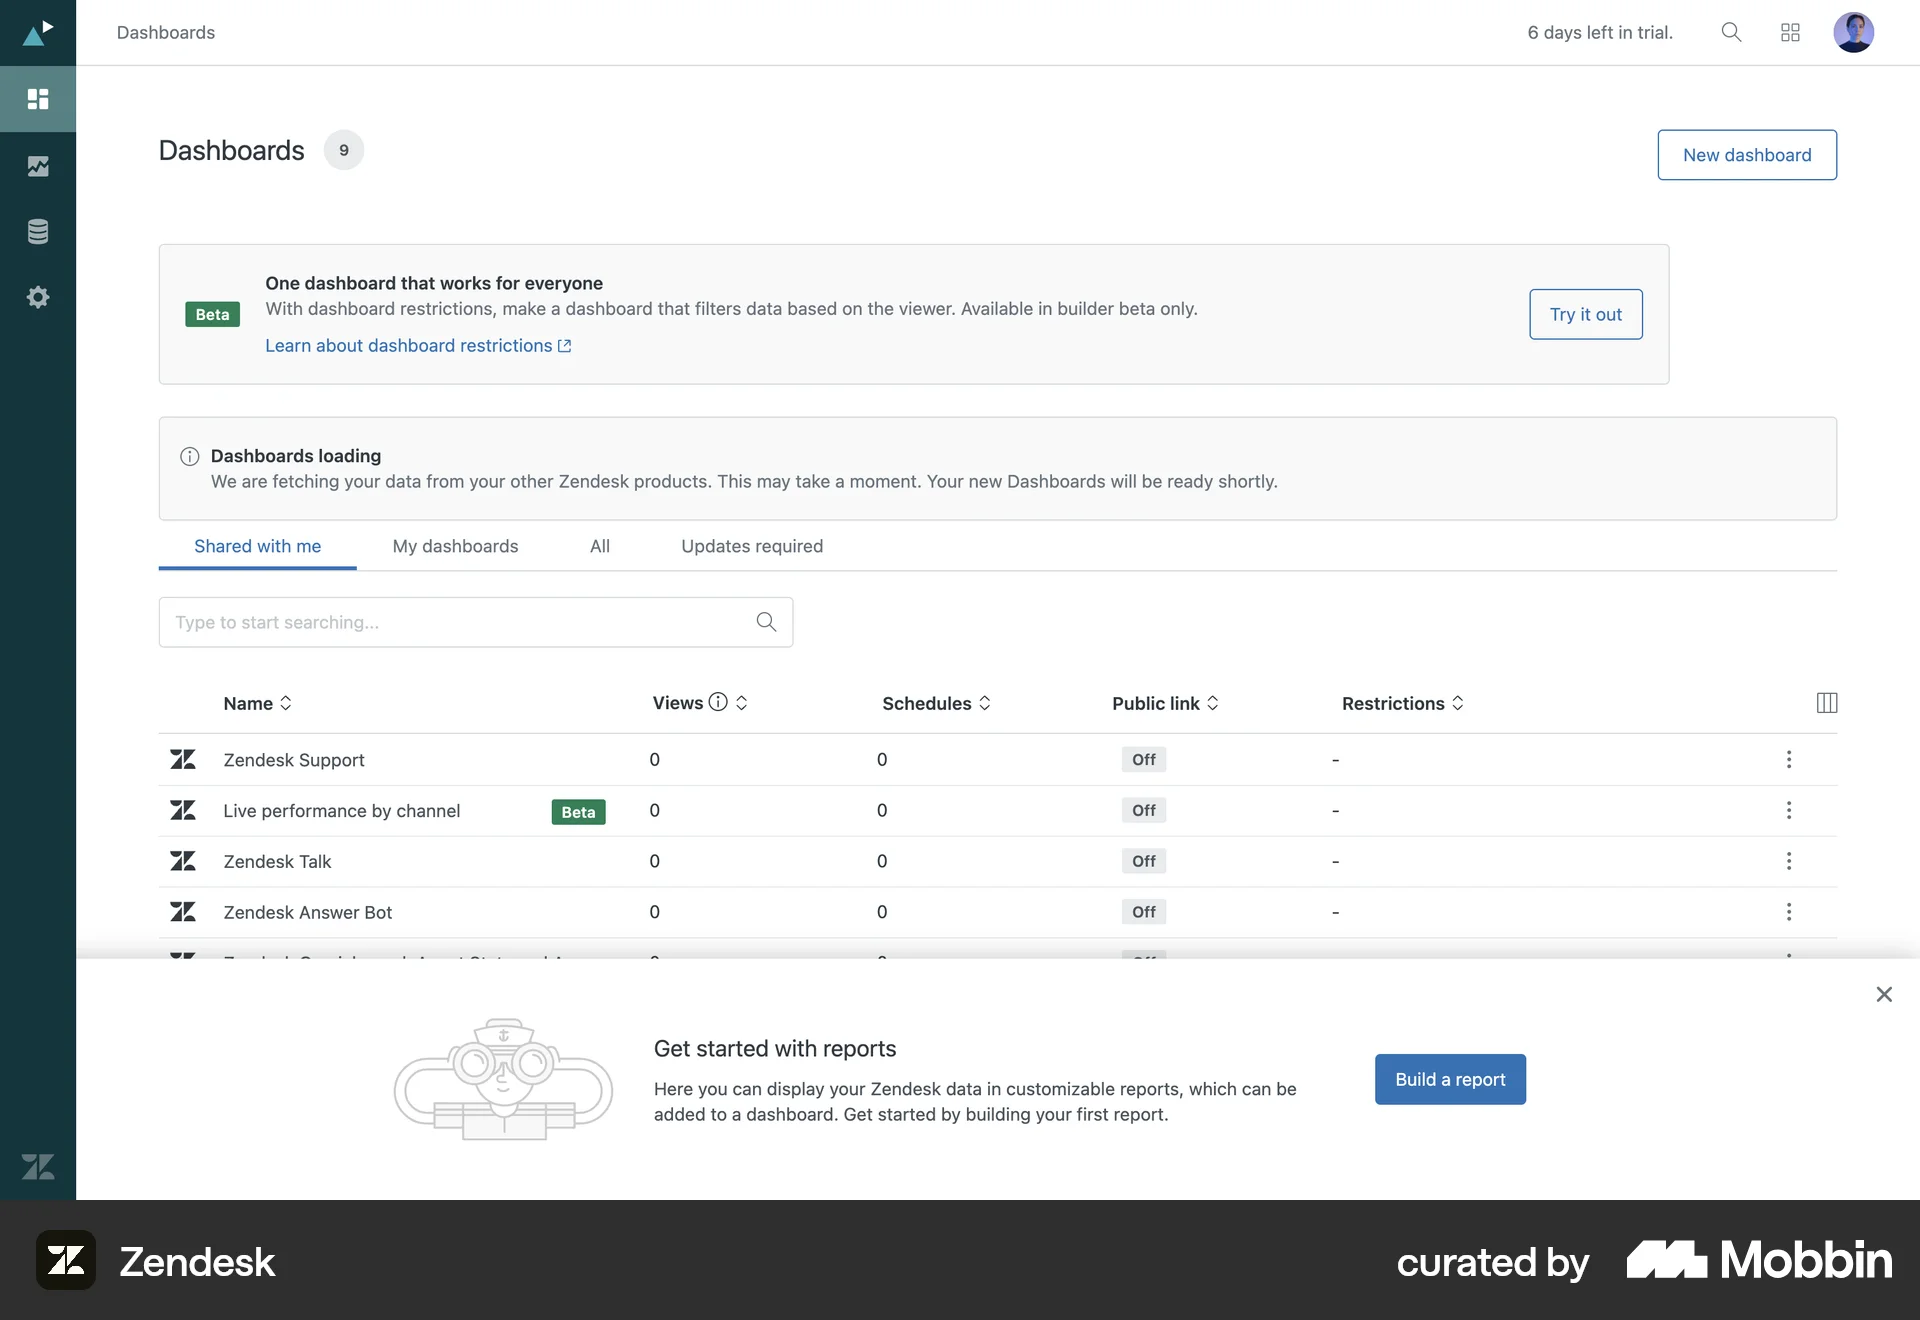
Task: Open the Zendesk product switcher grid icon
Action: [x=1790, y=32]
